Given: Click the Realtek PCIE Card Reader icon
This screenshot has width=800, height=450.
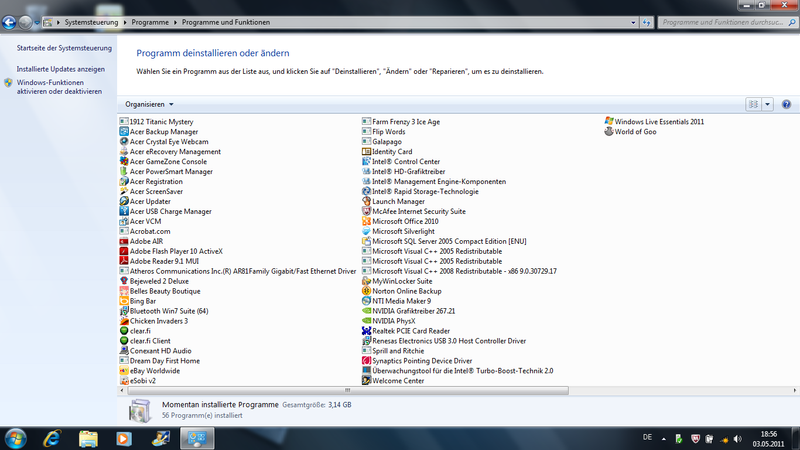Looking at the screenshot, I should (366, 331).
